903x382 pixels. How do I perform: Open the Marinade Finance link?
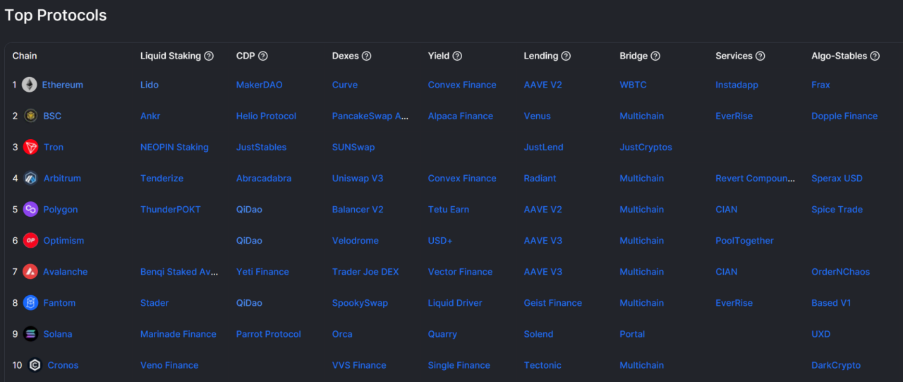[x=178, y=334]
